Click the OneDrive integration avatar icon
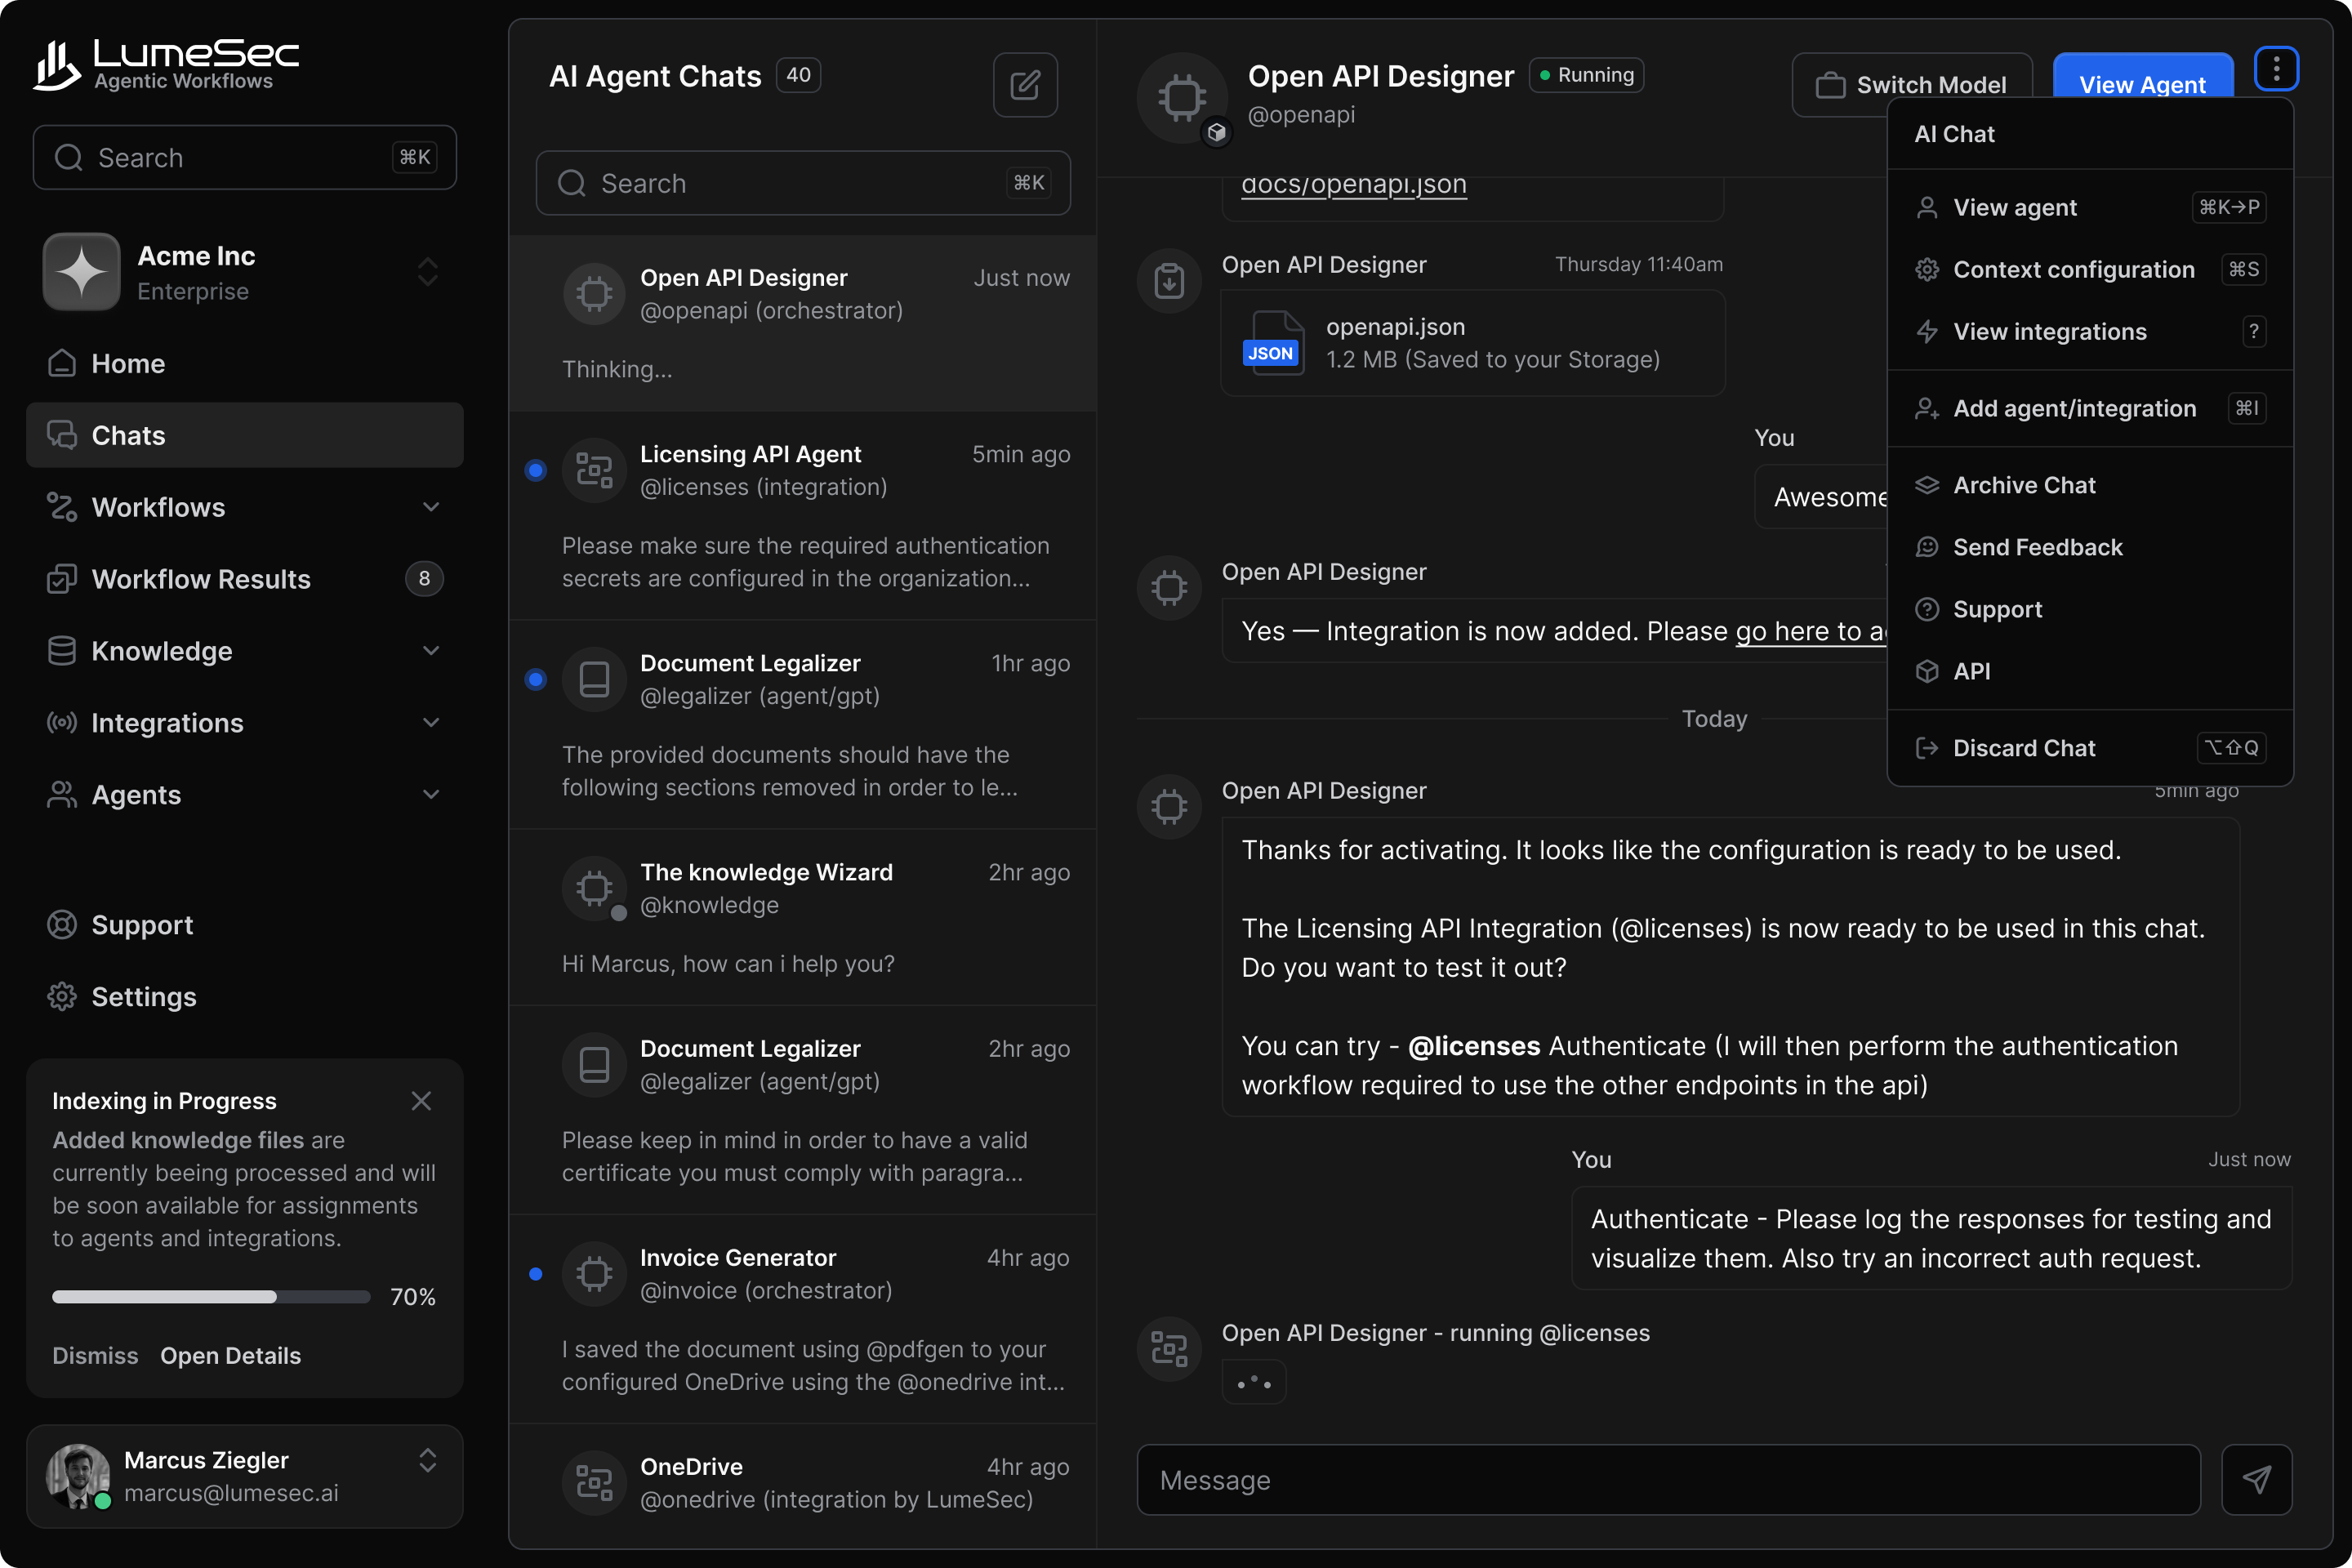The height and width of the screenshot is (1568, 2352). tap(594, 1482)
